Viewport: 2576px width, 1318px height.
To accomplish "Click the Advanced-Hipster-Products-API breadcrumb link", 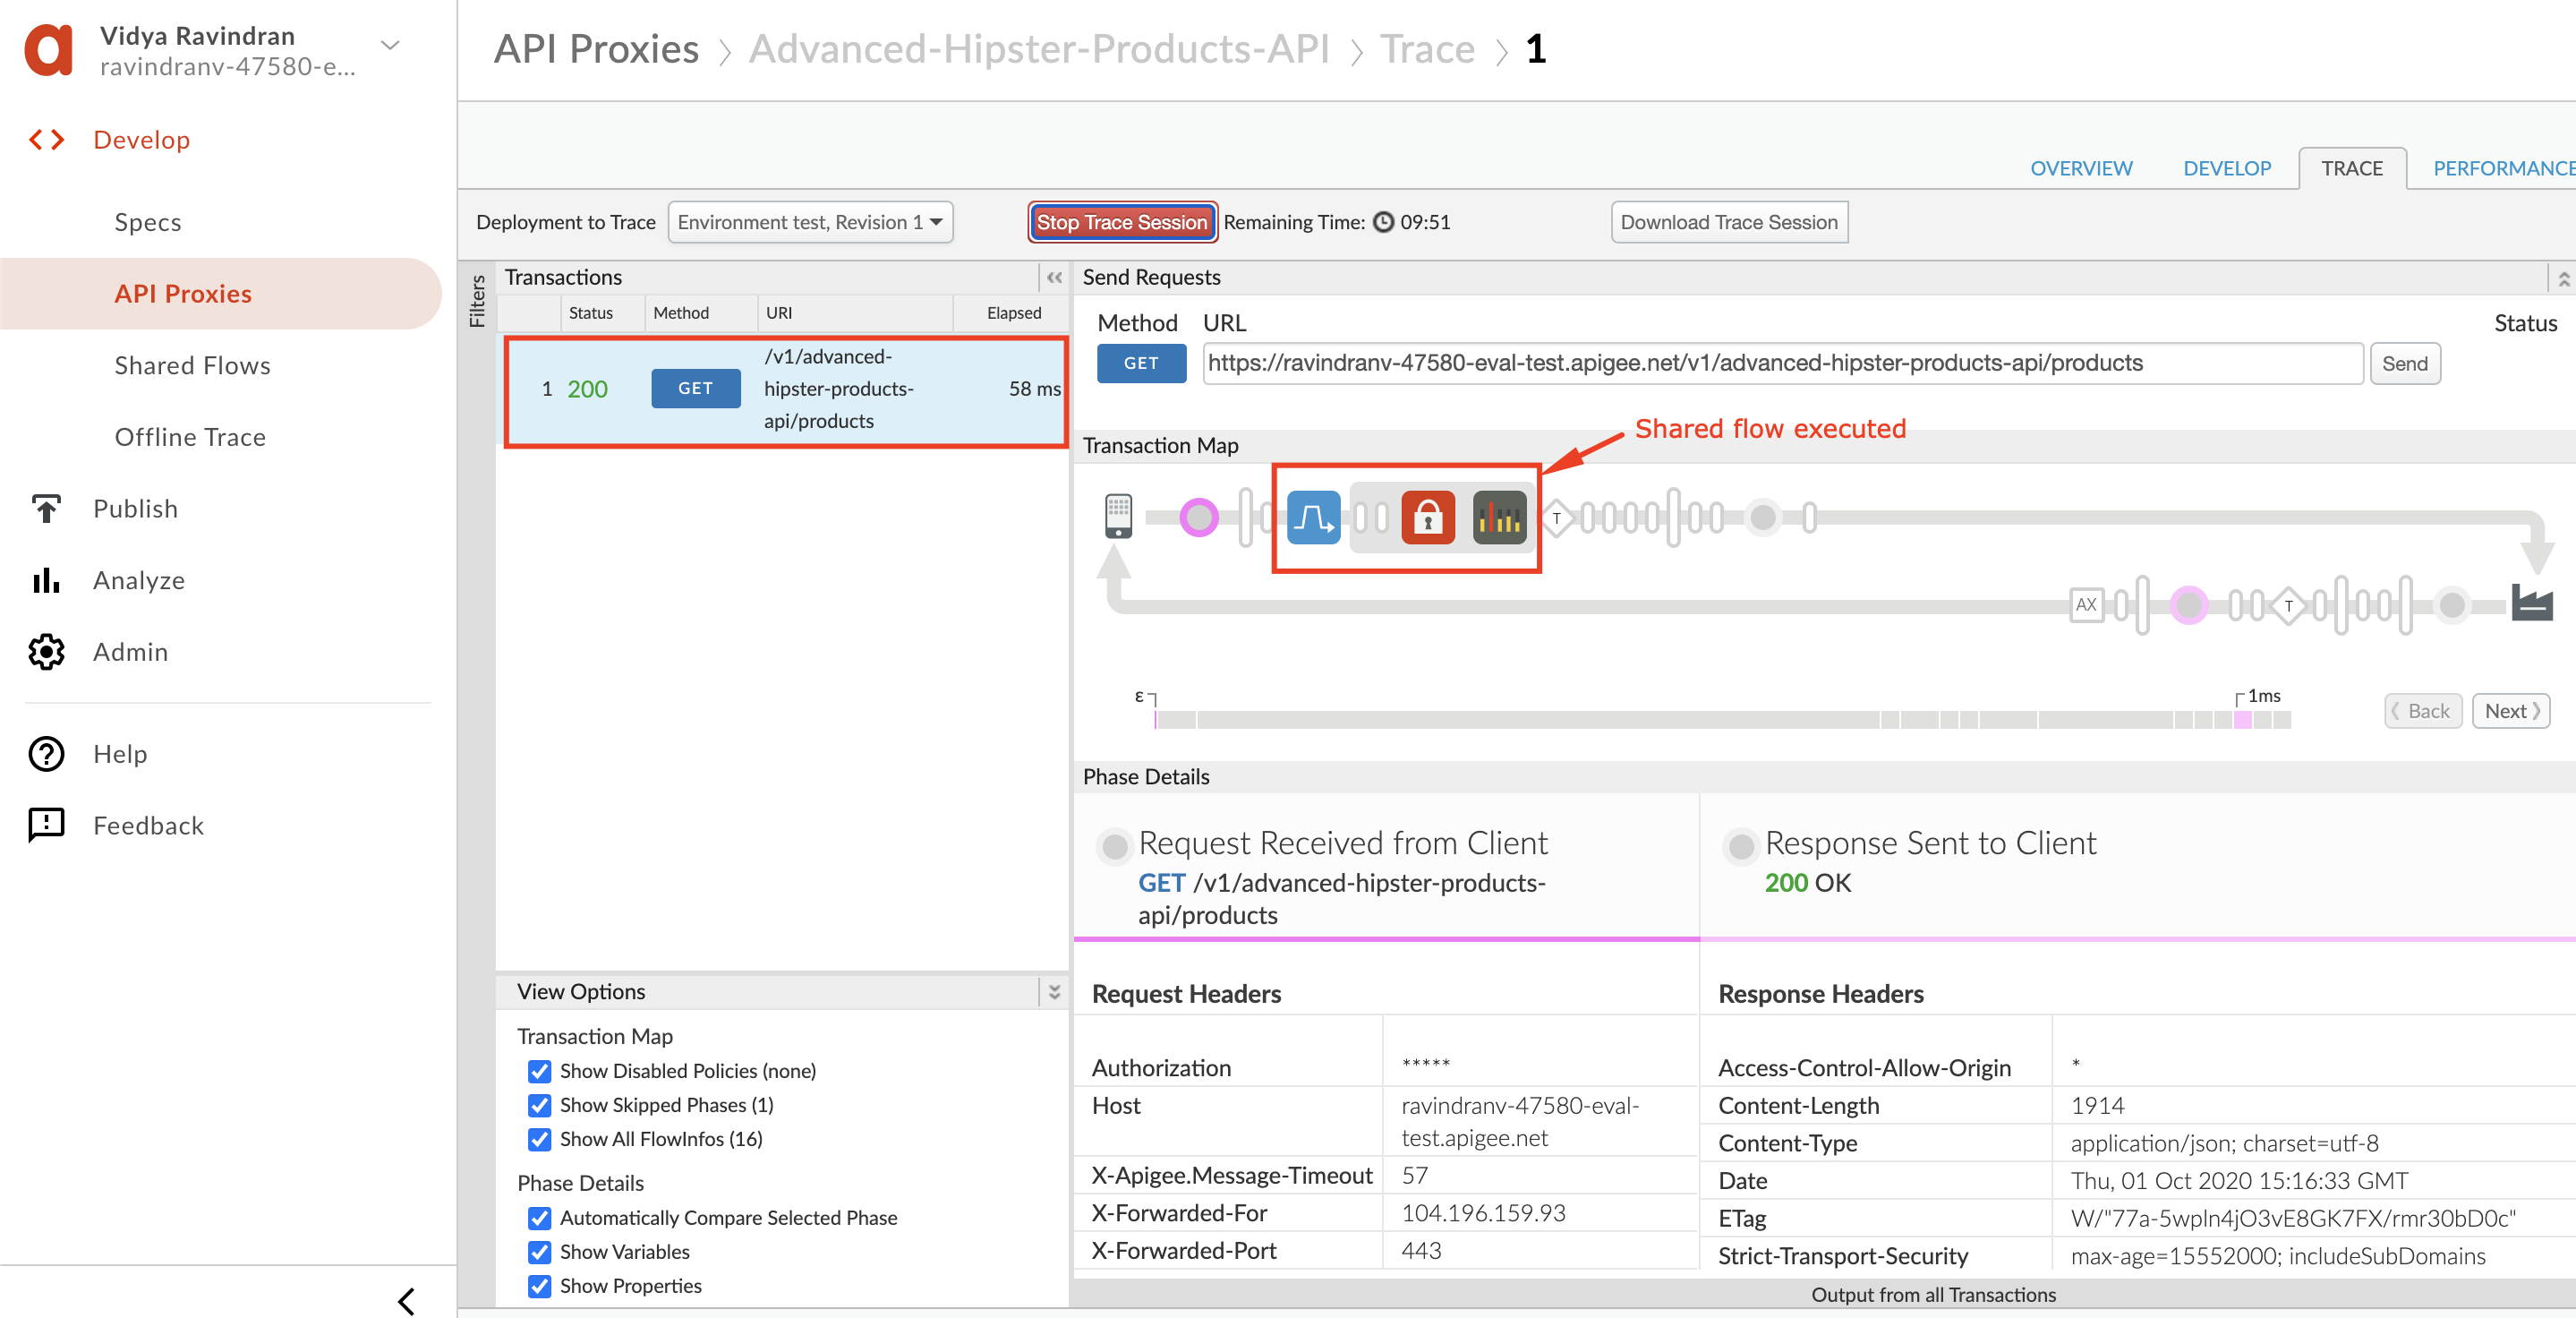I will 1039,49.
